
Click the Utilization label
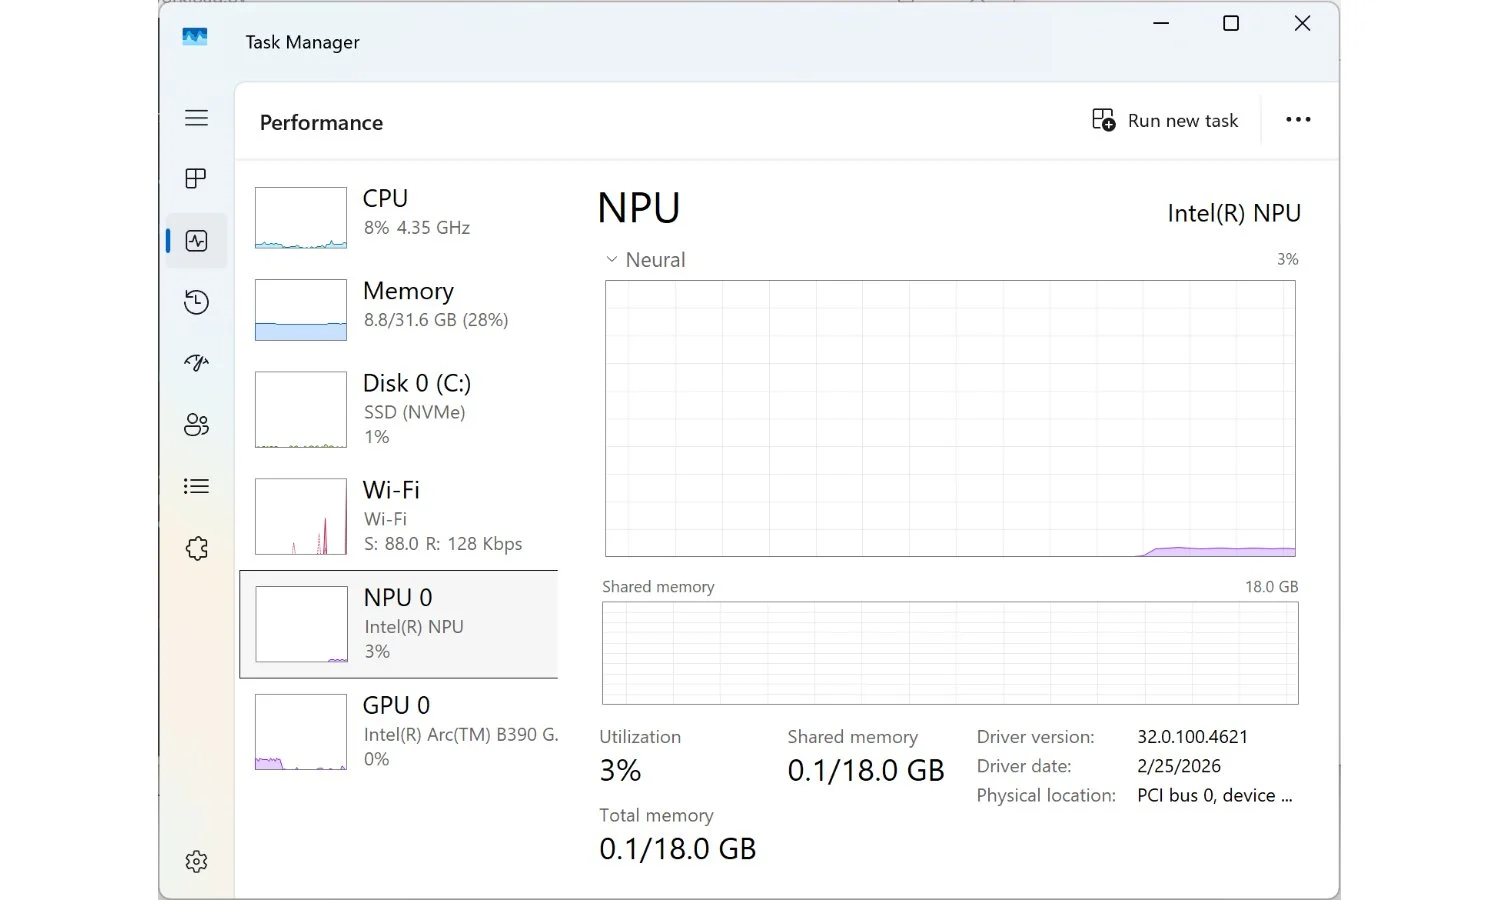640,737
